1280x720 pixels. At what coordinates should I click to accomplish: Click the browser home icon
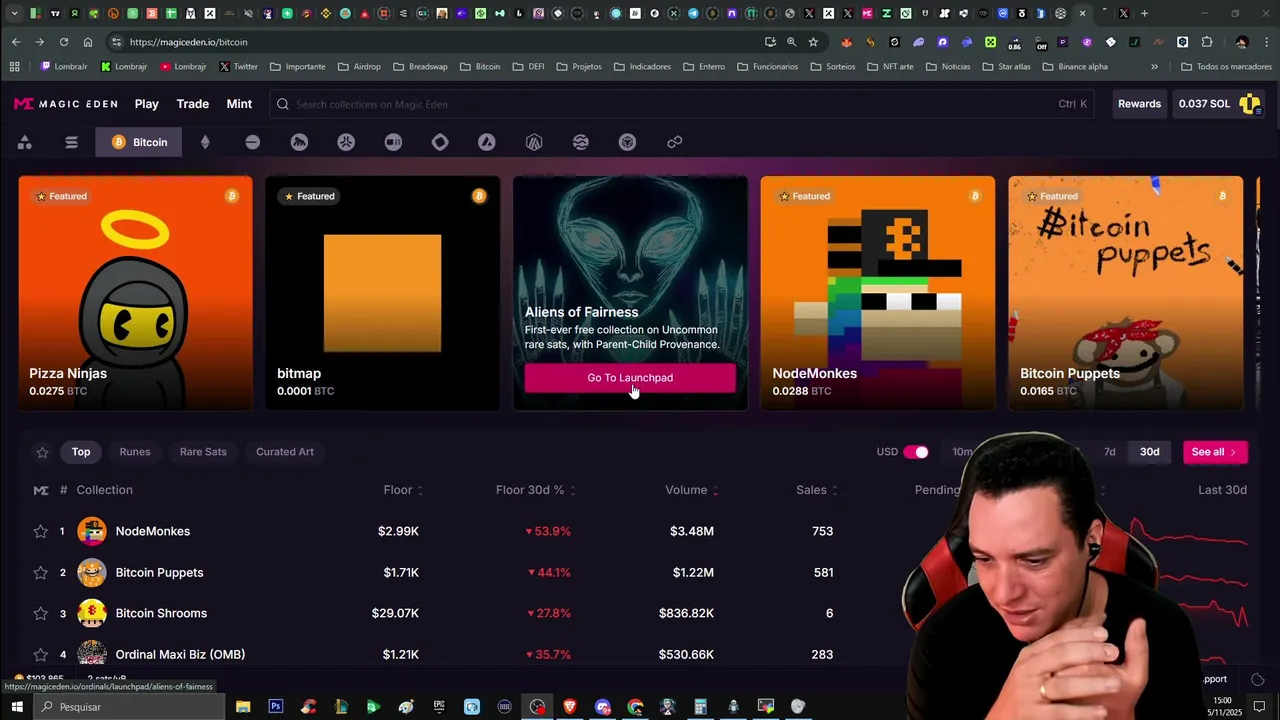click(88, 42)
